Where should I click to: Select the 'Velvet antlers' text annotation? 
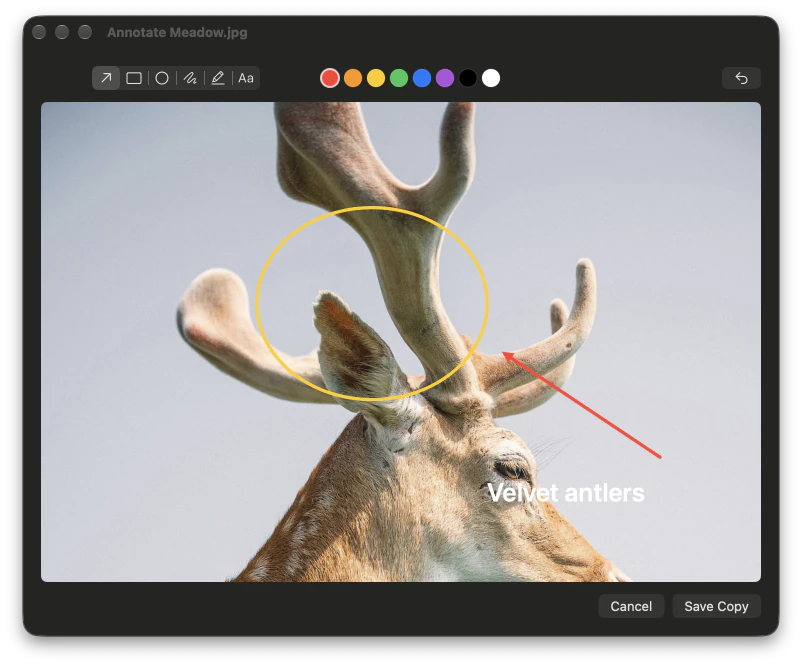click(566, 493)
